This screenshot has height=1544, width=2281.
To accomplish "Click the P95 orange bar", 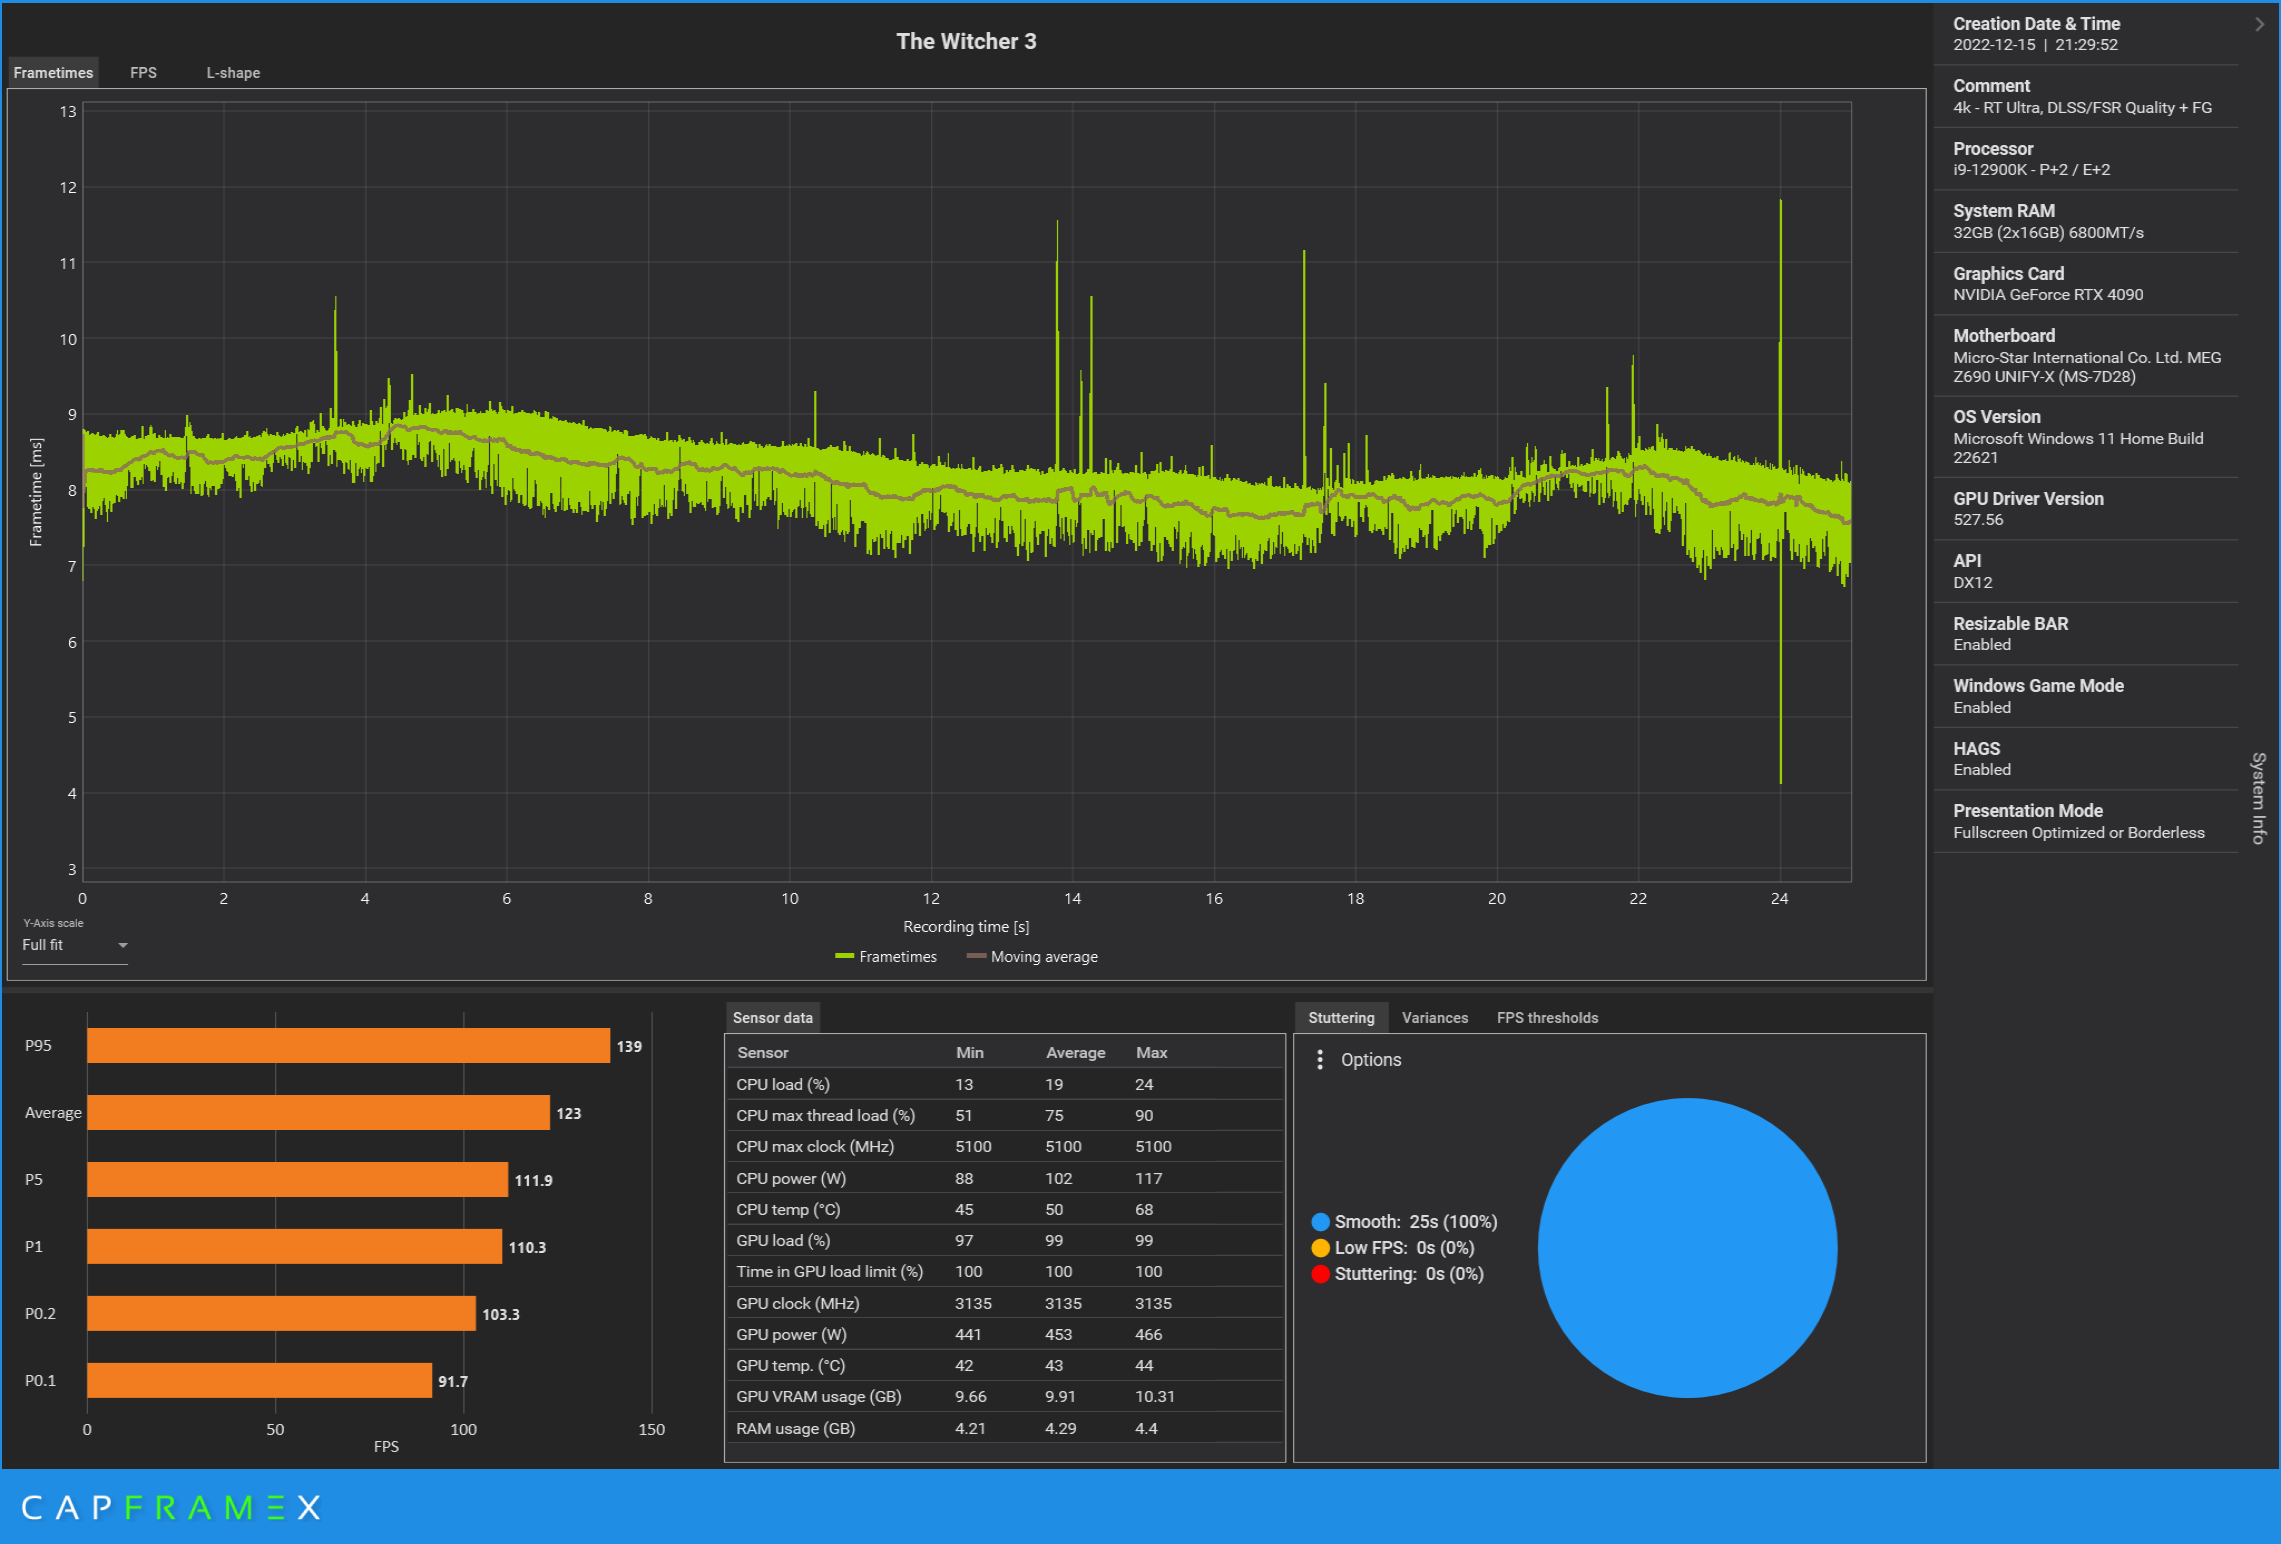I will [x=348, y=1046].
